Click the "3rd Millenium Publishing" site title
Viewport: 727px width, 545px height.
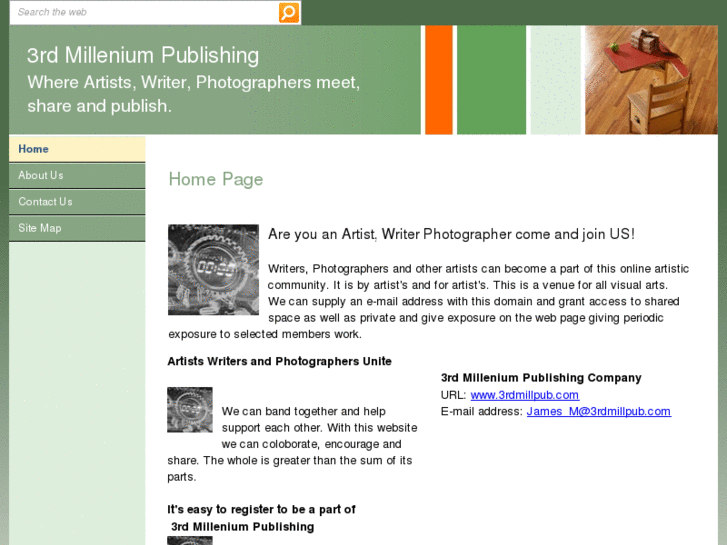coord(143,55)
